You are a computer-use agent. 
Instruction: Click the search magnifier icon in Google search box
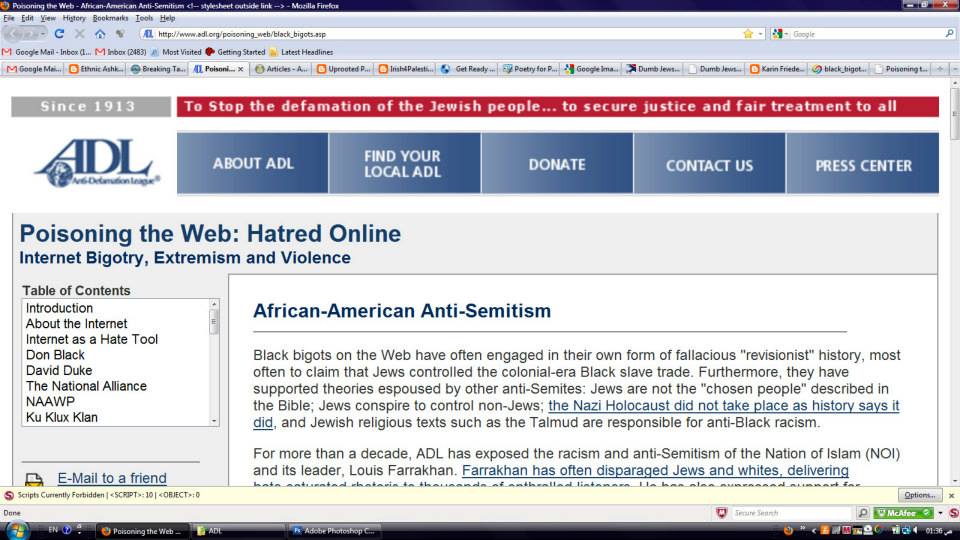949,33
